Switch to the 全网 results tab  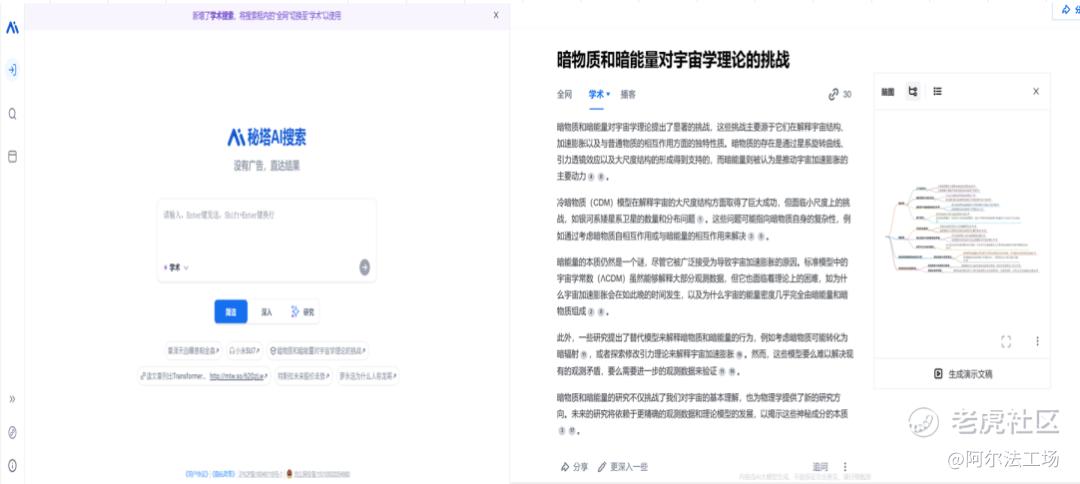pyautogui.click(x=564, y=94)
